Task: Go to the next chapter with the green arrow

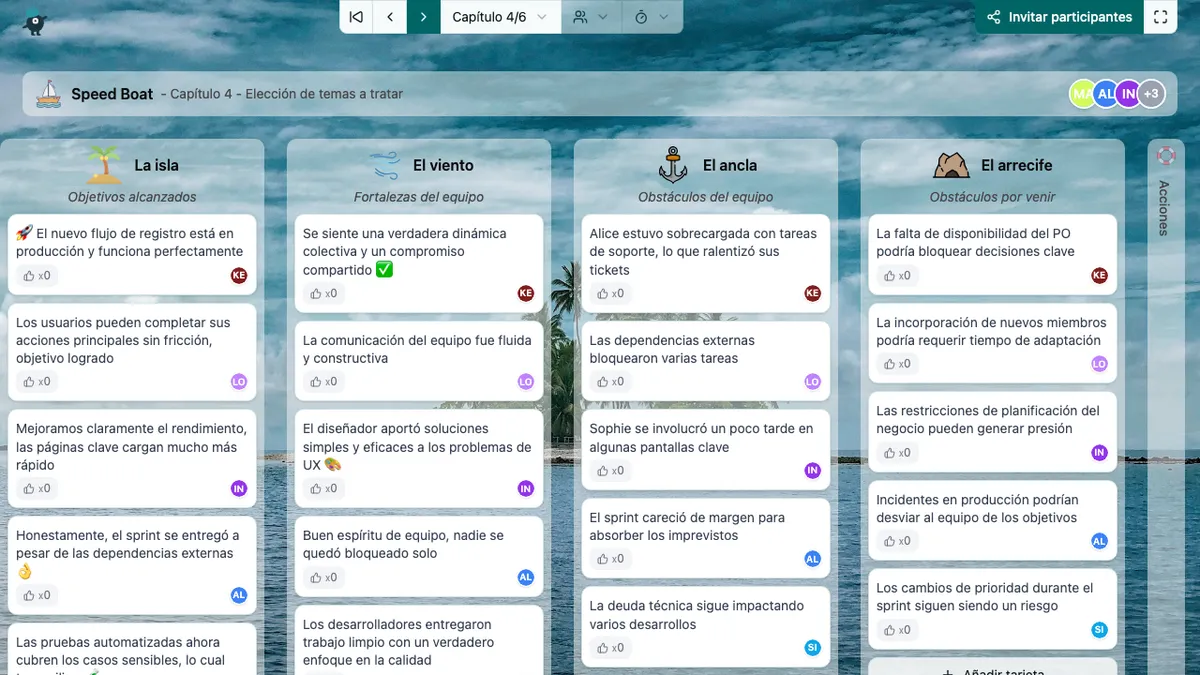Action: pos(423,16)
